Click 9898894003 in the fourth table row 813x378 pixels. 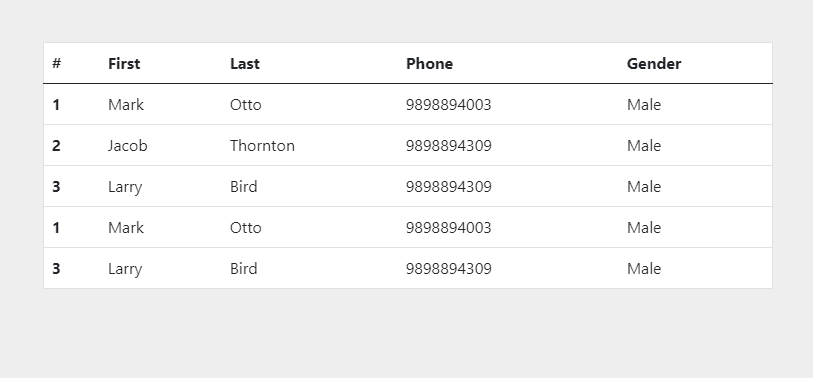[x=448, y=228]
